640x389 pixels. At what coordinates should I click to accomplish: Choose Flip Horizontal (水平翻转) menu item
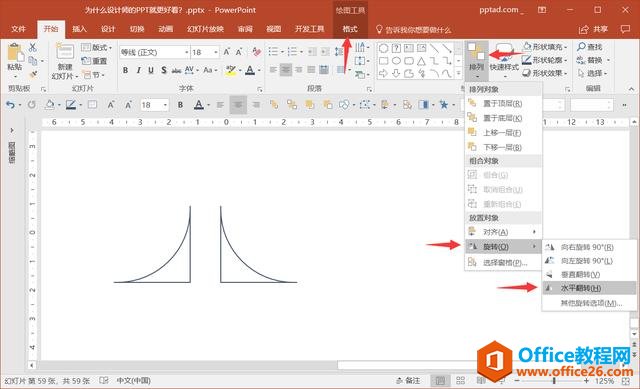point(589,288)
